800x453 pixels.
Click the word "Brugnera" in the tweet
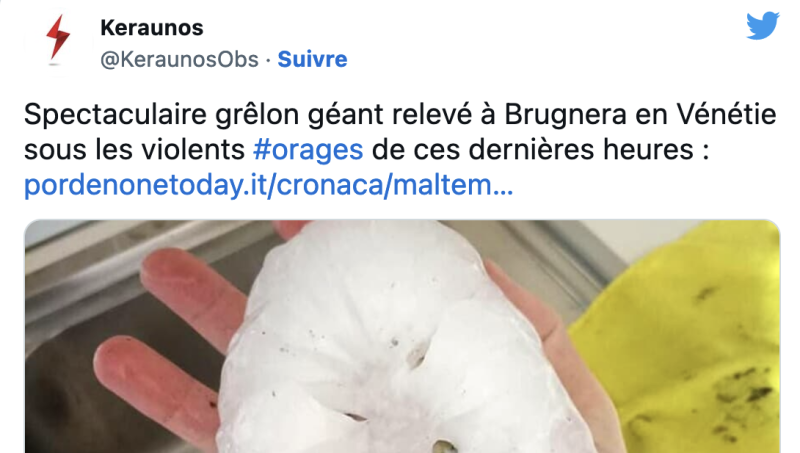coord(565,115)
